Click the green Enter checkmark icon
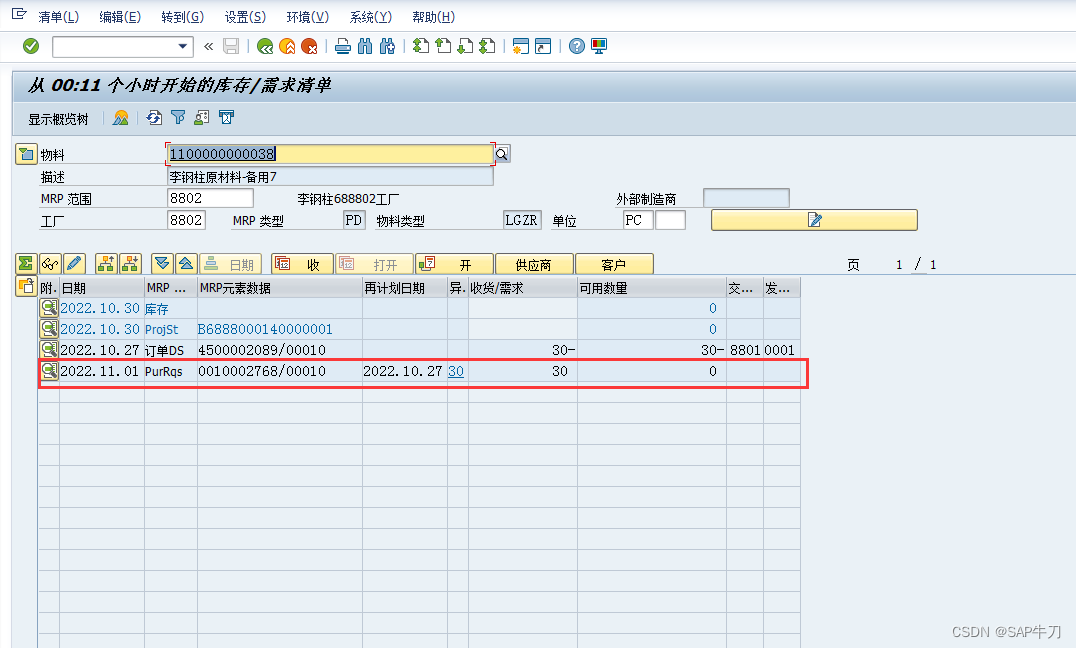Image resolution: width=1076 pixels, height=648 pixels. coord(31,46)
